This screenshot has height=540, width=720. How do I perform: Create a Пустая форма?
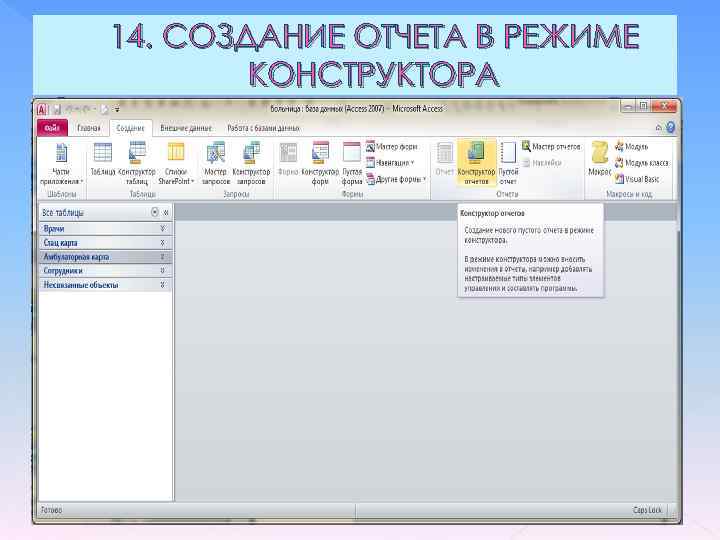click(352, 164)
